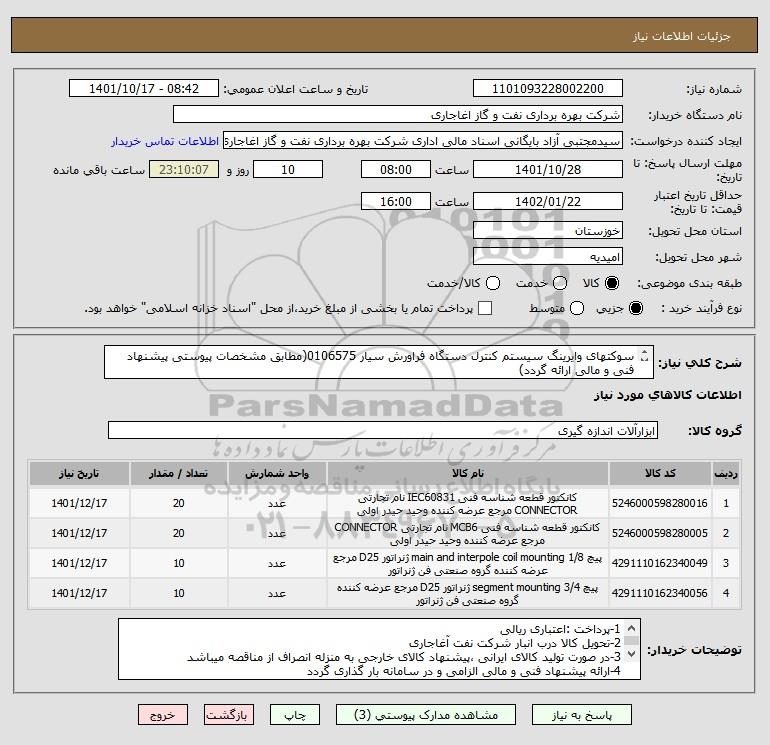770x745 pixels.
Task: Click the segment mounting 3/4 item name
Action: click(468, 594)
